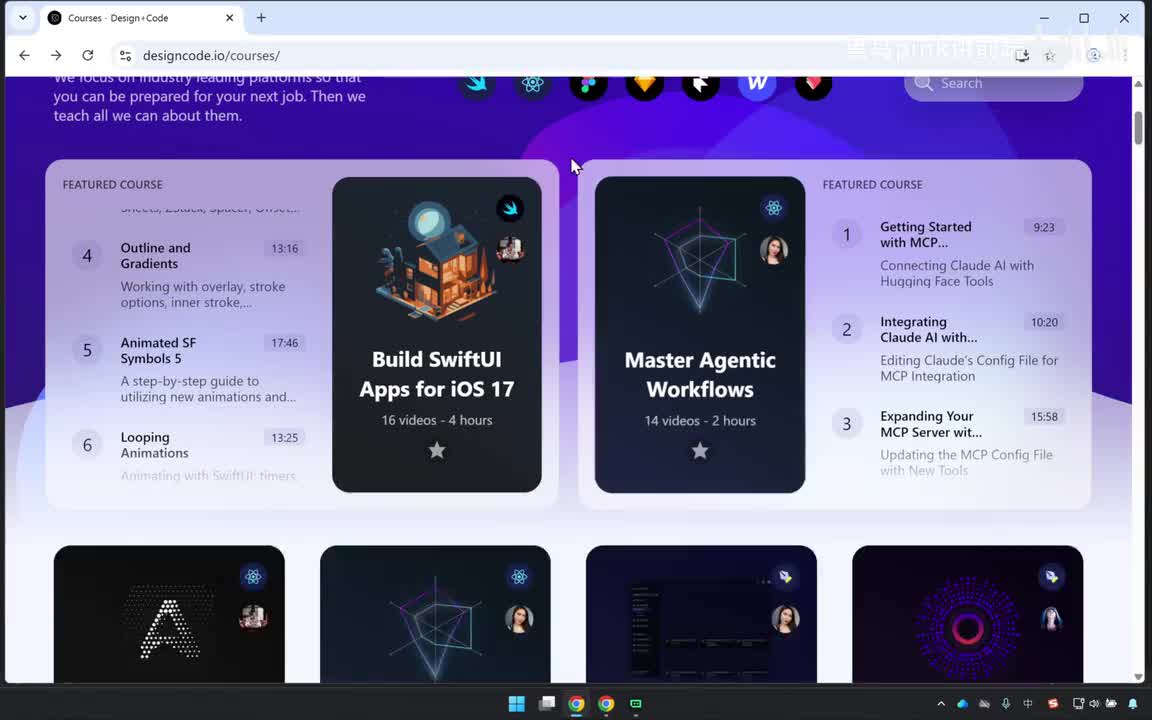The height and width of the screenshot is (720, 1152).
Task: Open the green terminal app on the taskbar
Action: click(x=636, y=704)
